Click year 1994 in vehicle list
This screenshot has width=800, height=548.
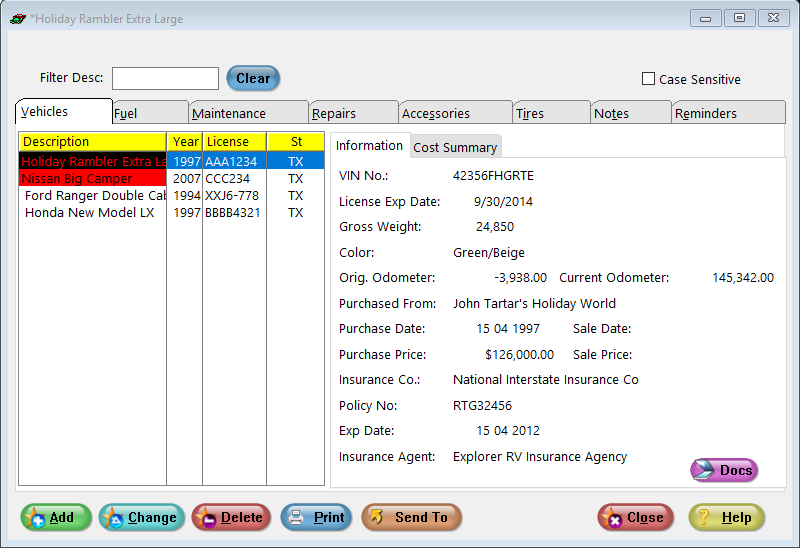pos(187,195)
